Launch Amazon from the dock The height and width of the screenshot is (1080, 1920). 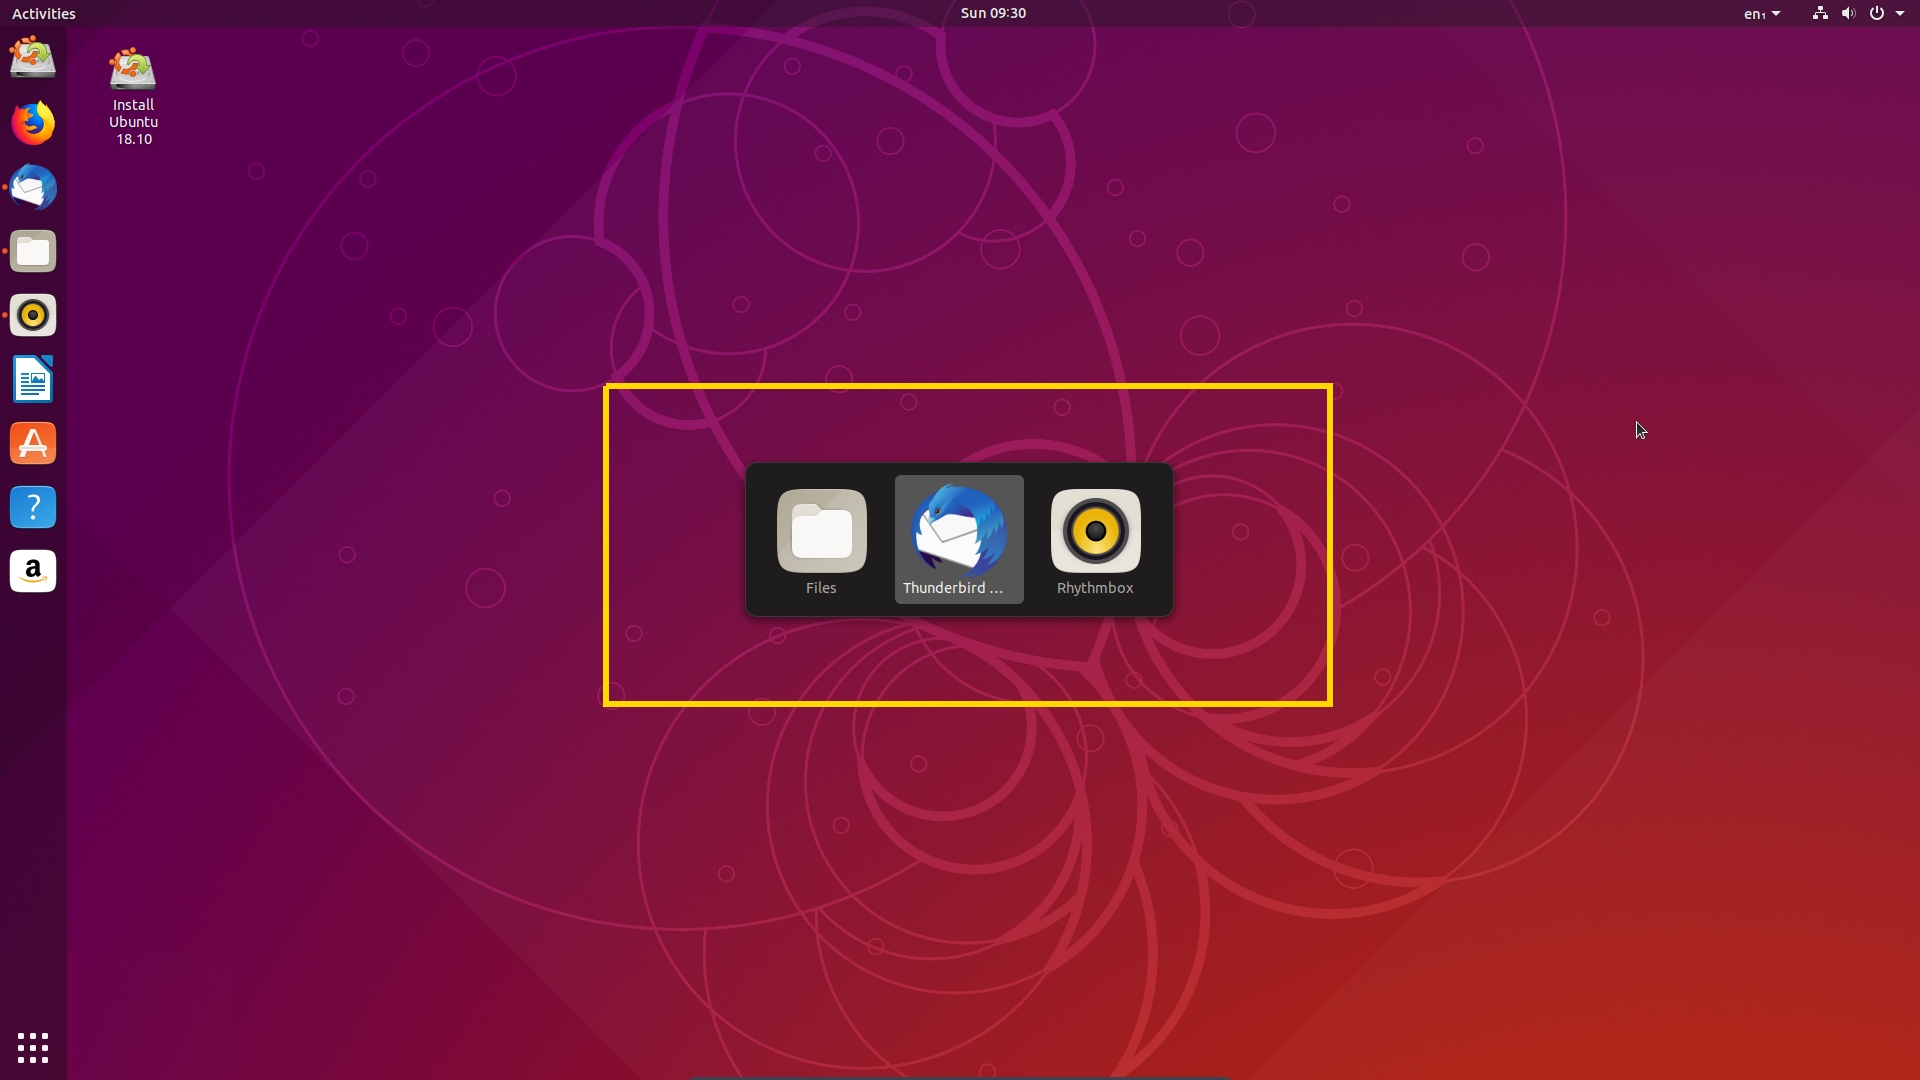point(33,572)
